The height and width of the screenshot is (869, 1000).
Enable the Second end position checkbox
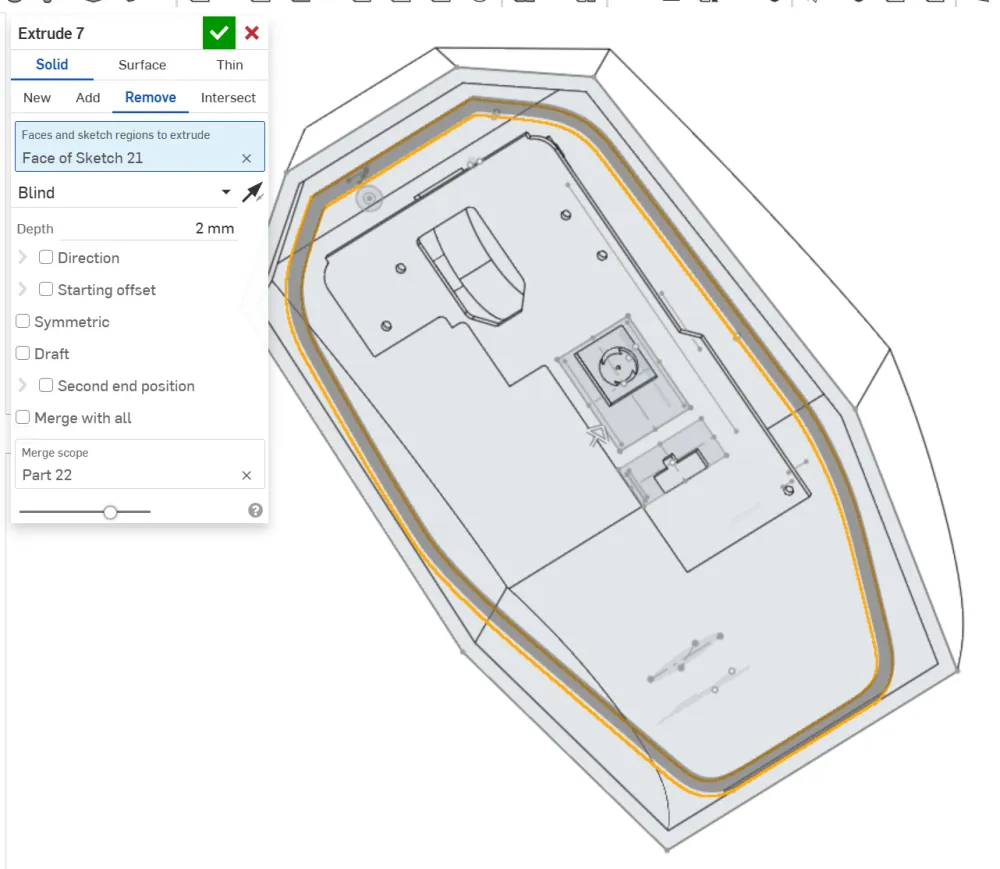[x=46, y=386]
